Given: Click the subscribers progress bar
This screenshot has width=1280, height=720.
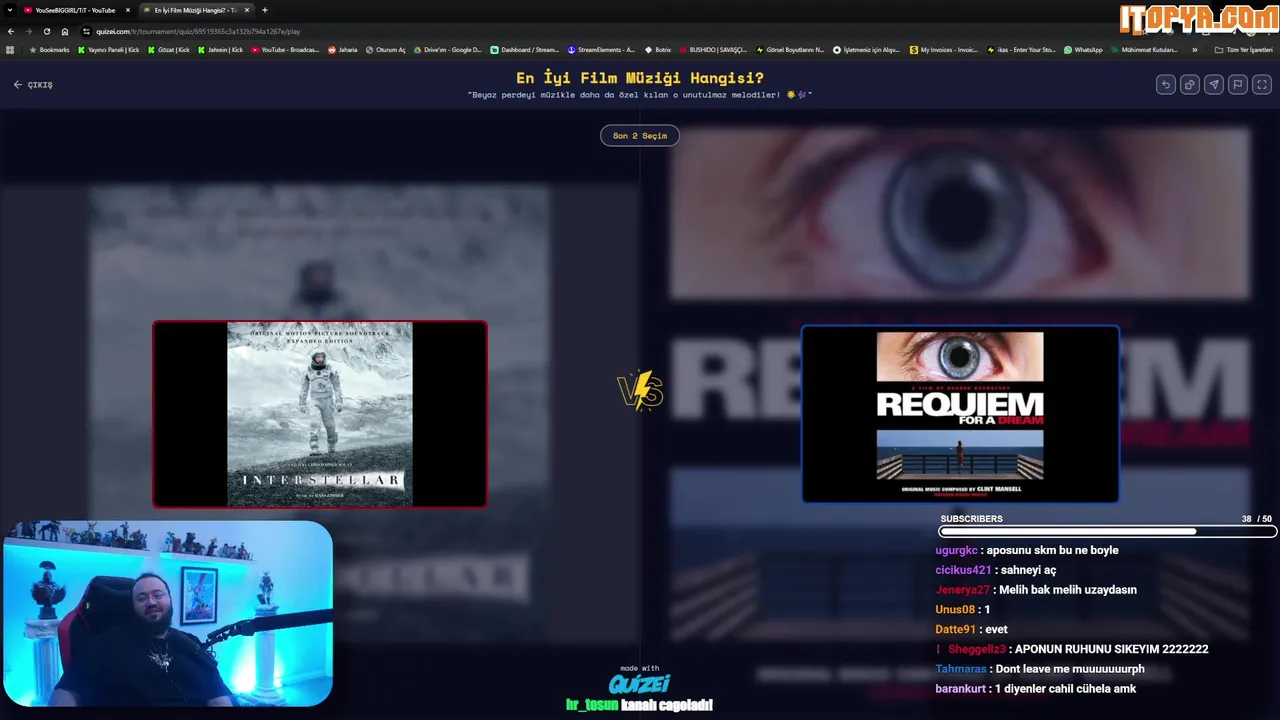Looking at the screenshot, I should [1107, 532].
